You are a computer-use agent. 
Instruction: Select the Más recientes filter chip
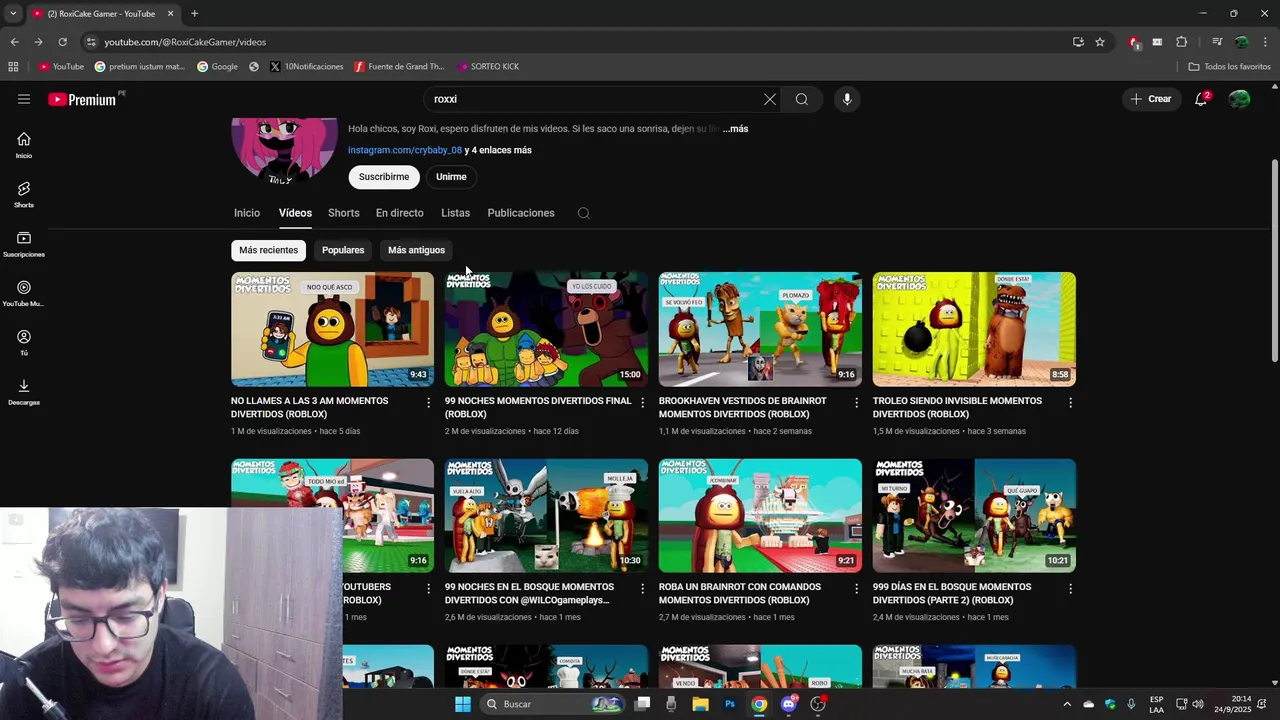[268, 250]
